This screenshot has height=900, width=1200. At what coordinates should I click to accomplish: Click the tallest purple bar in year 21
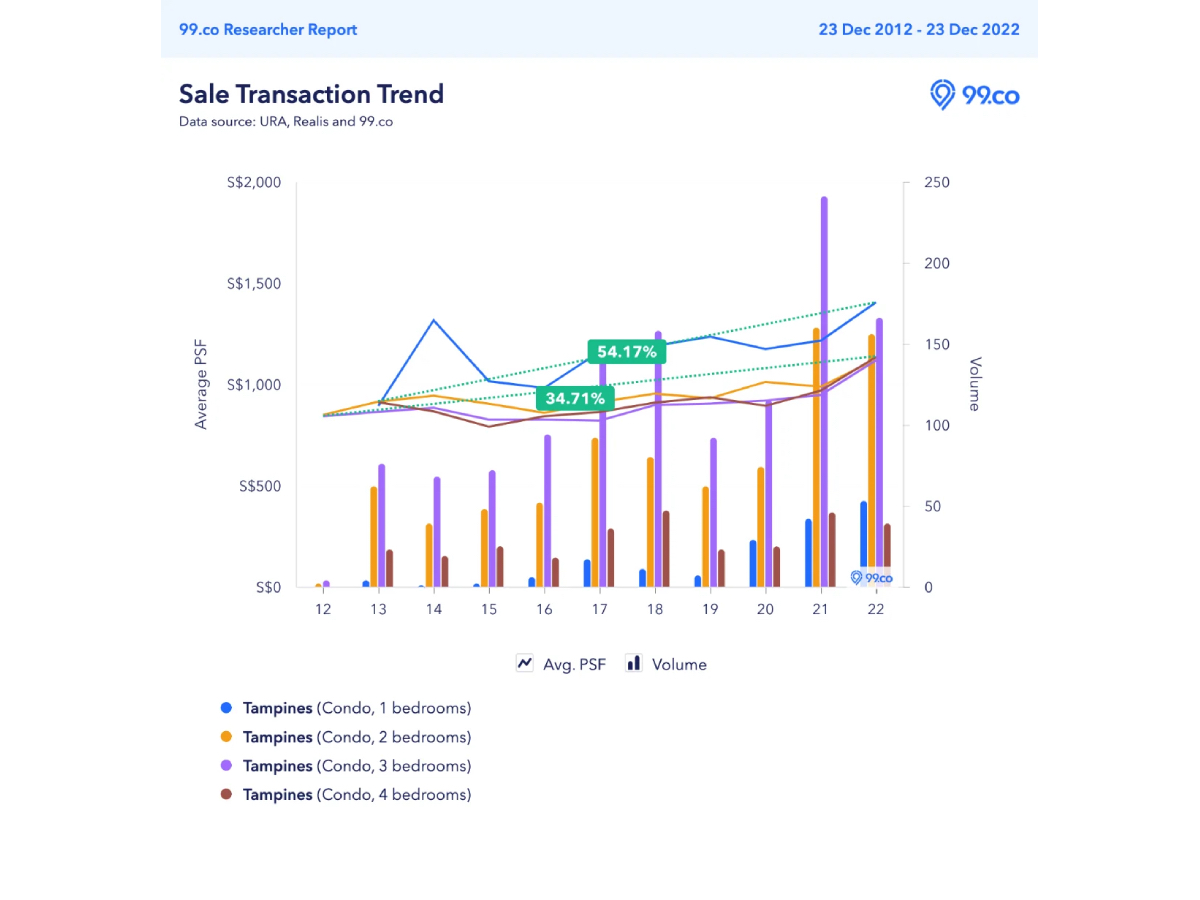(824, 390)
